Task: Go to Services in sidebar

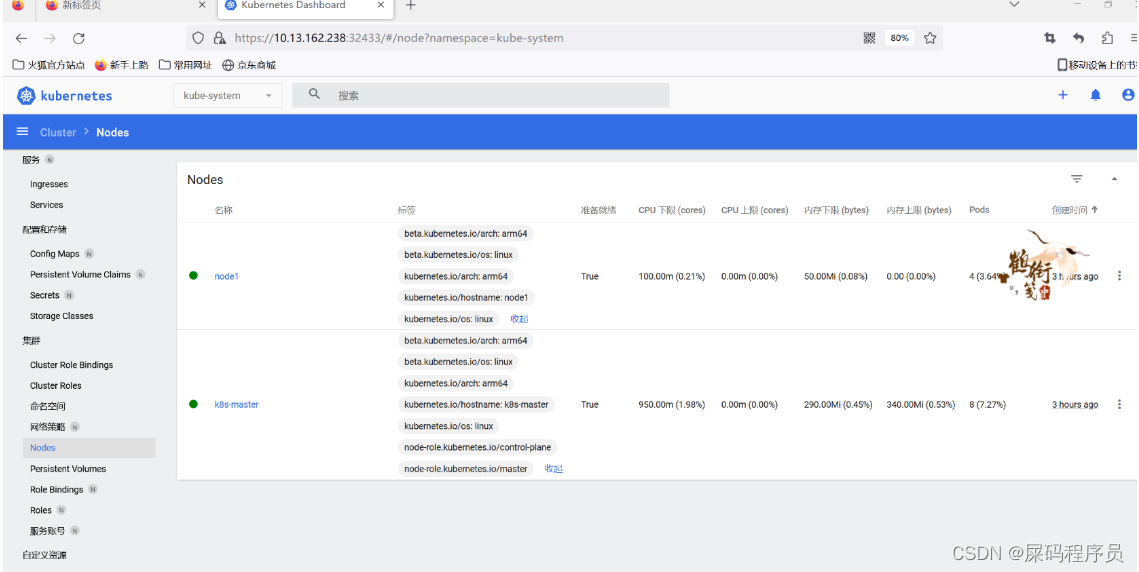Action: click(46, 205)
